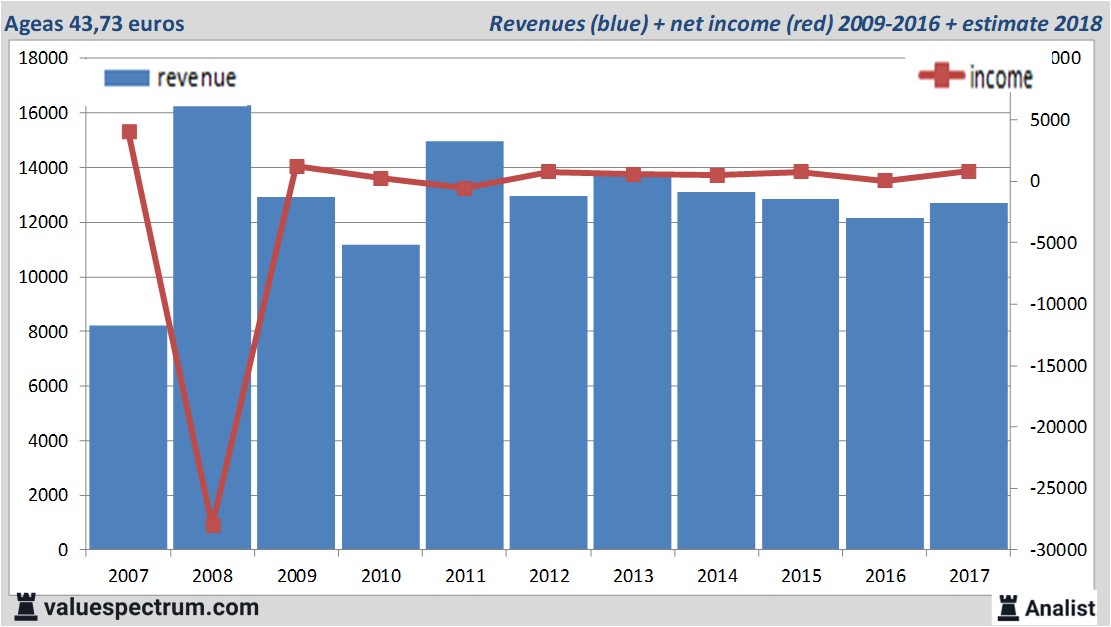Toggle visibility of the 2009 income marker
This screenshot has height=627, width=1111.
coord(296,164)
